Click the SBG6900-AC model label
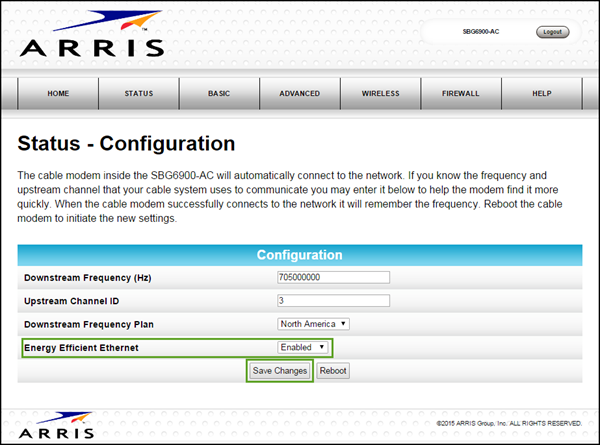The width and height of the screenshot is (600, 445). [x=481, y=32]
